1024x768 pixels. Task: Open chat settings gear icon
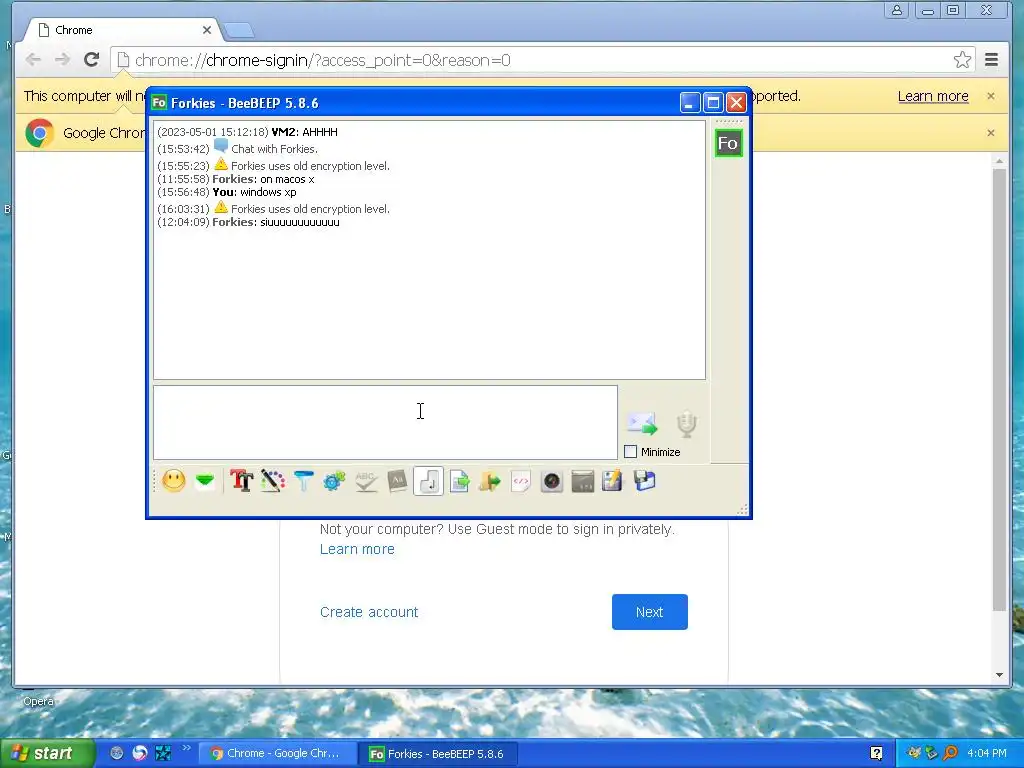[334, 482]
